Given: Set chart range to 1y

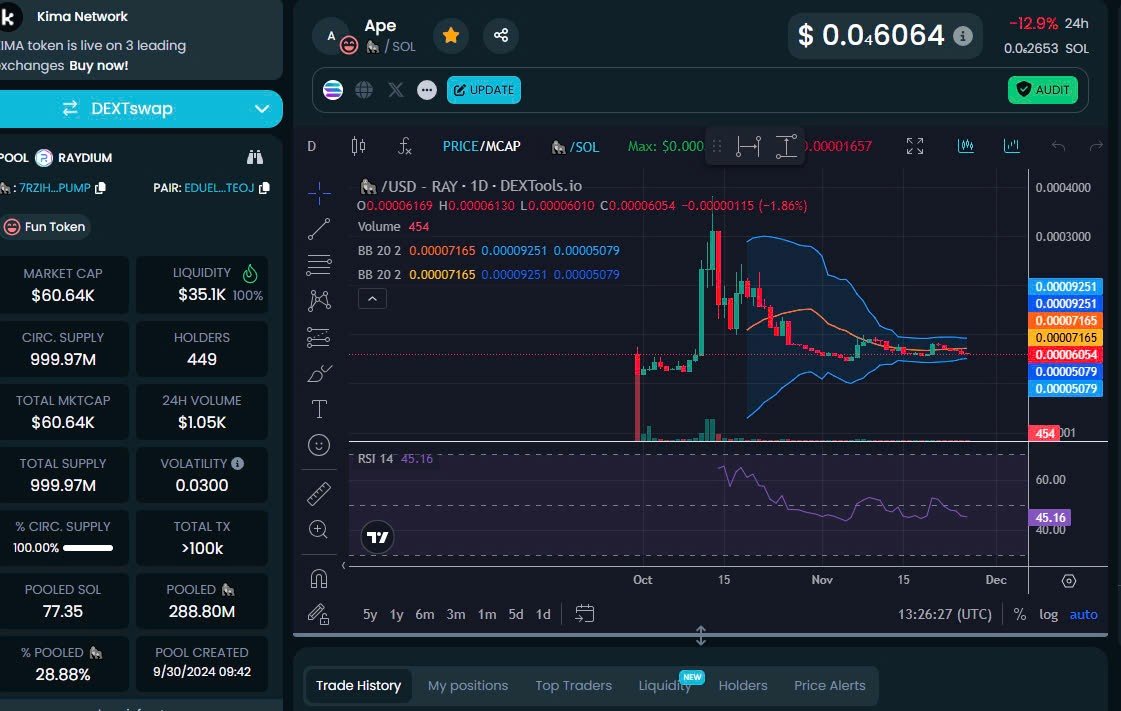Looking at the screenshot, I should (x=396, y=615).
